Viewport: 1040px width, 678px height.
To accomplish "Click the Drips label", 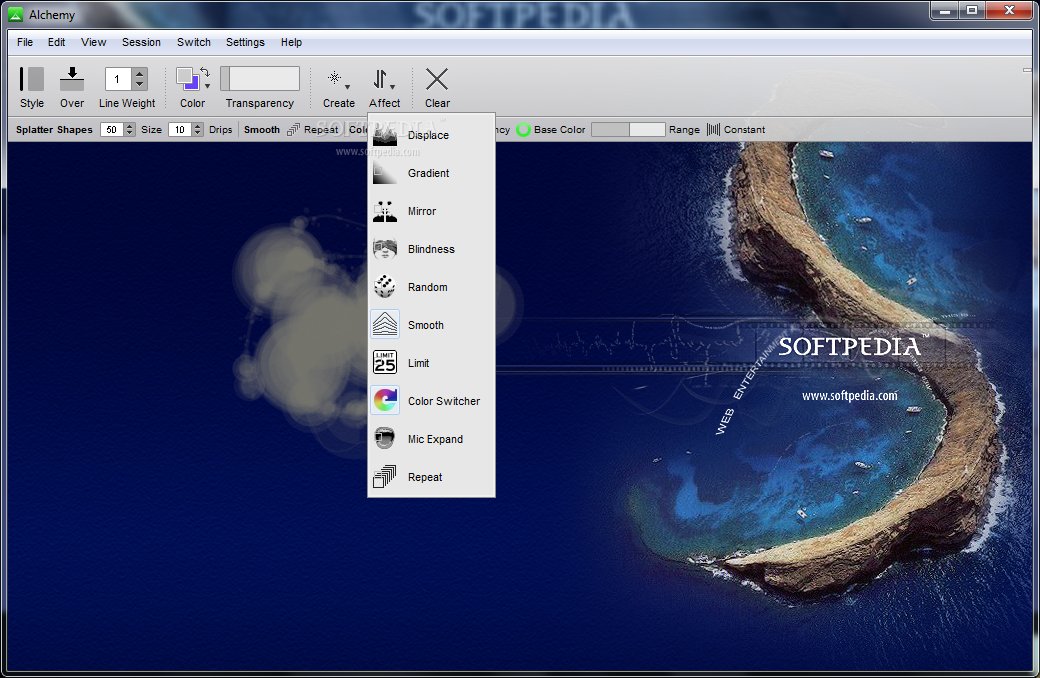I will 221,129.
